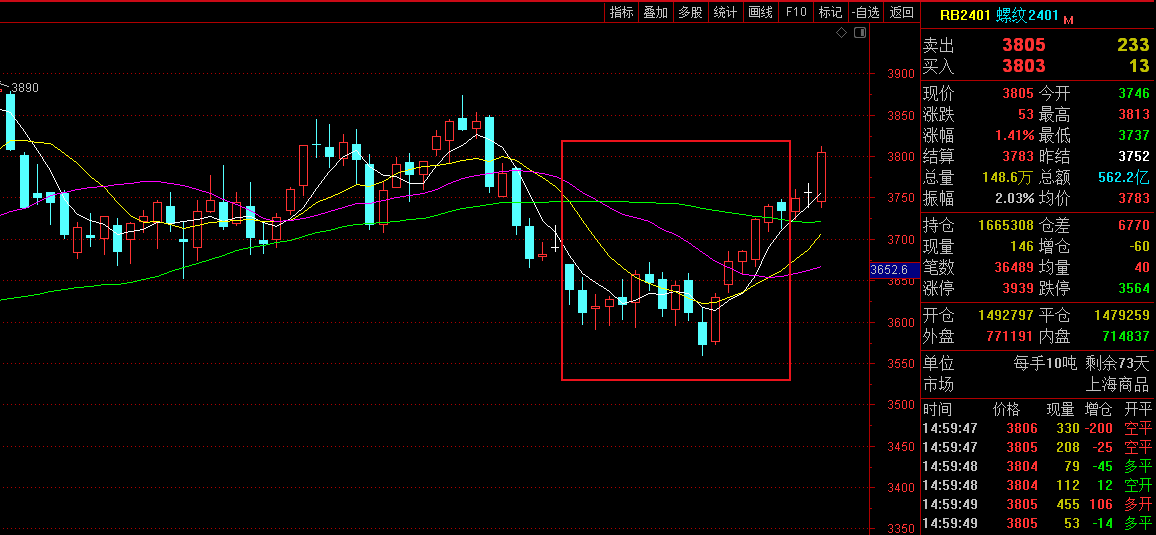Click the 卖出 ask price 3805
The image size is (1156, 535).
(x=1023, y=45)
